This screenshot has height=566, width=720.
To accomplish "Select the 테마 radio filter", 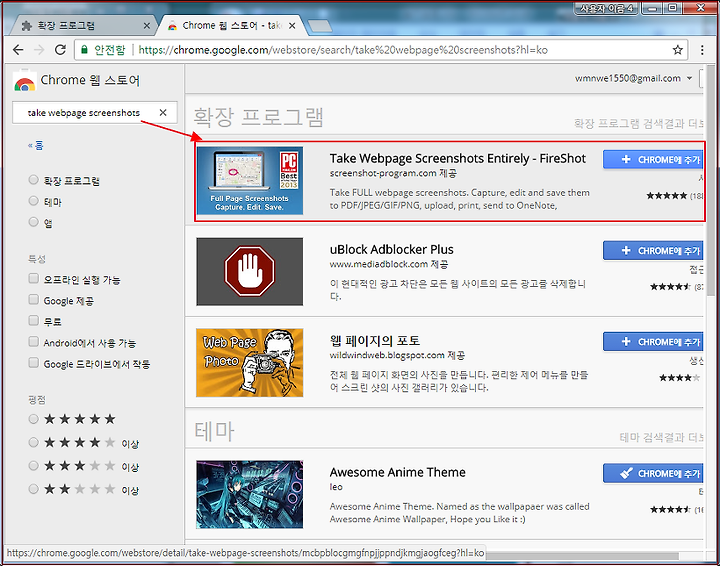I will point(33,201).
